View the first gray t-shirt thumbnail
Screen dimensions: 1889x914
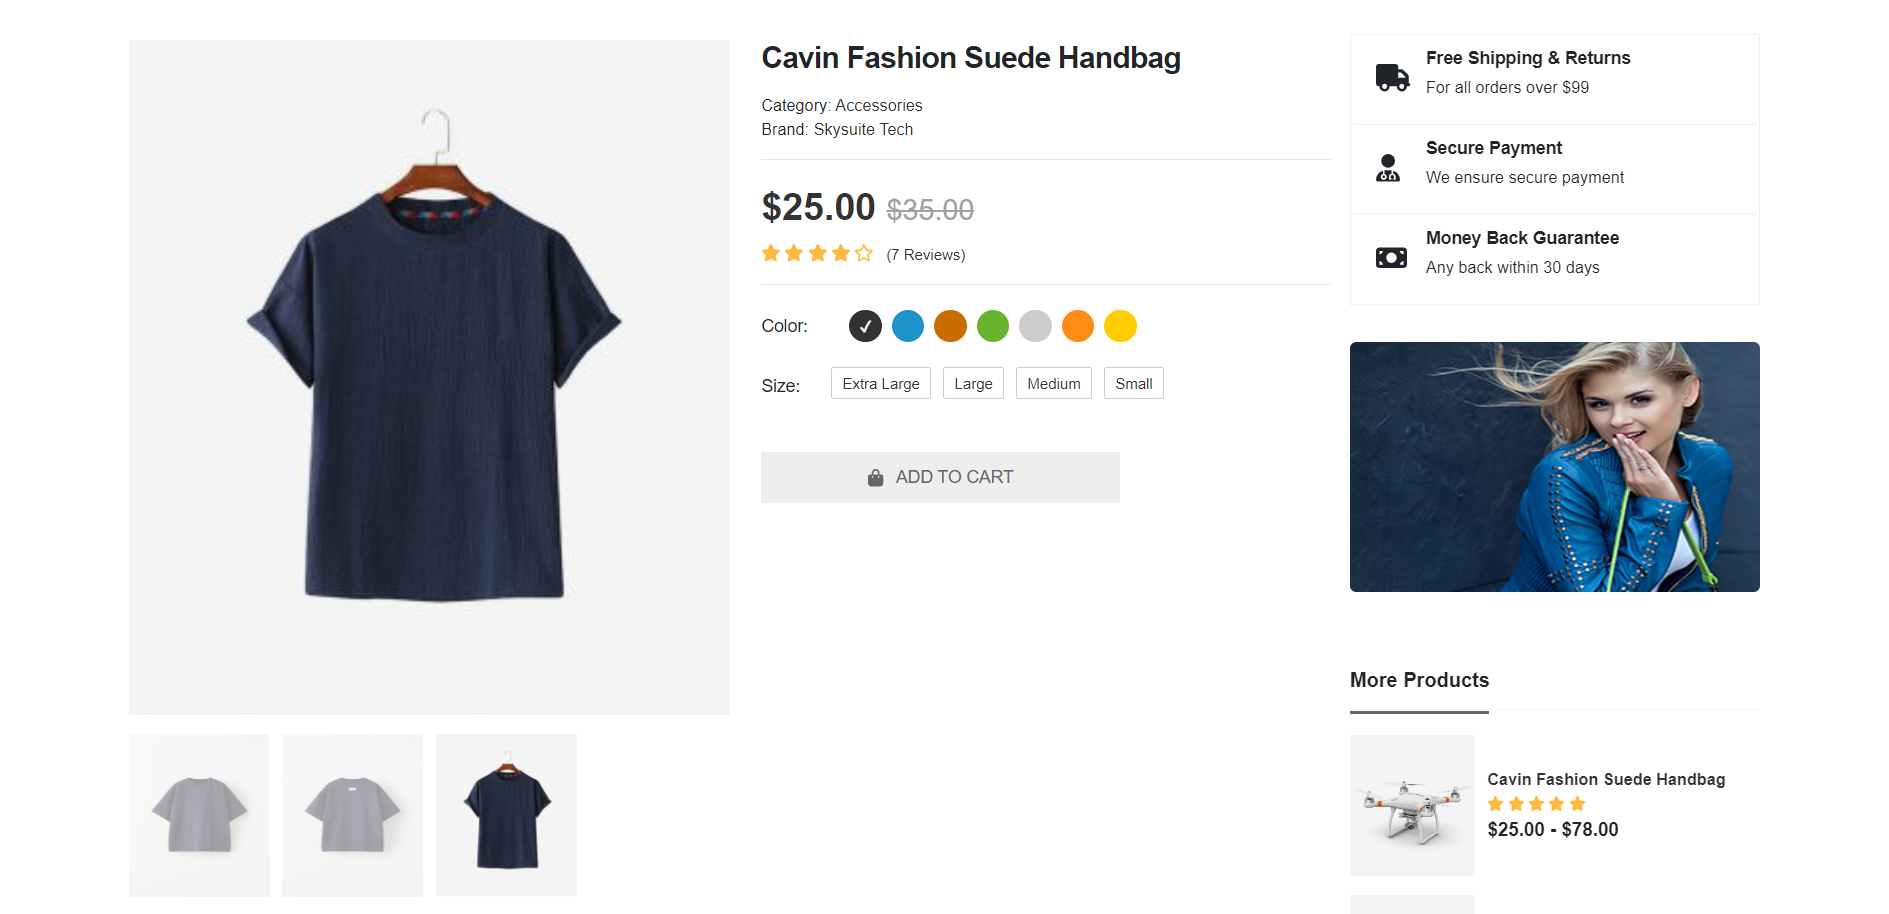coord(199,815)
